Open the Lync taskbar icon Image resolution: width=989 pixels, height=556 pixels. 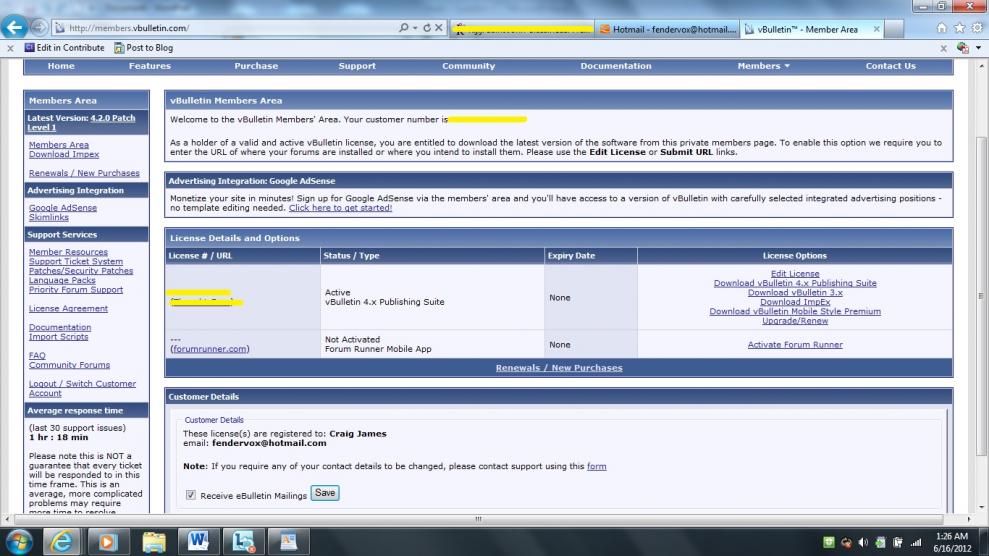[243, 541]
